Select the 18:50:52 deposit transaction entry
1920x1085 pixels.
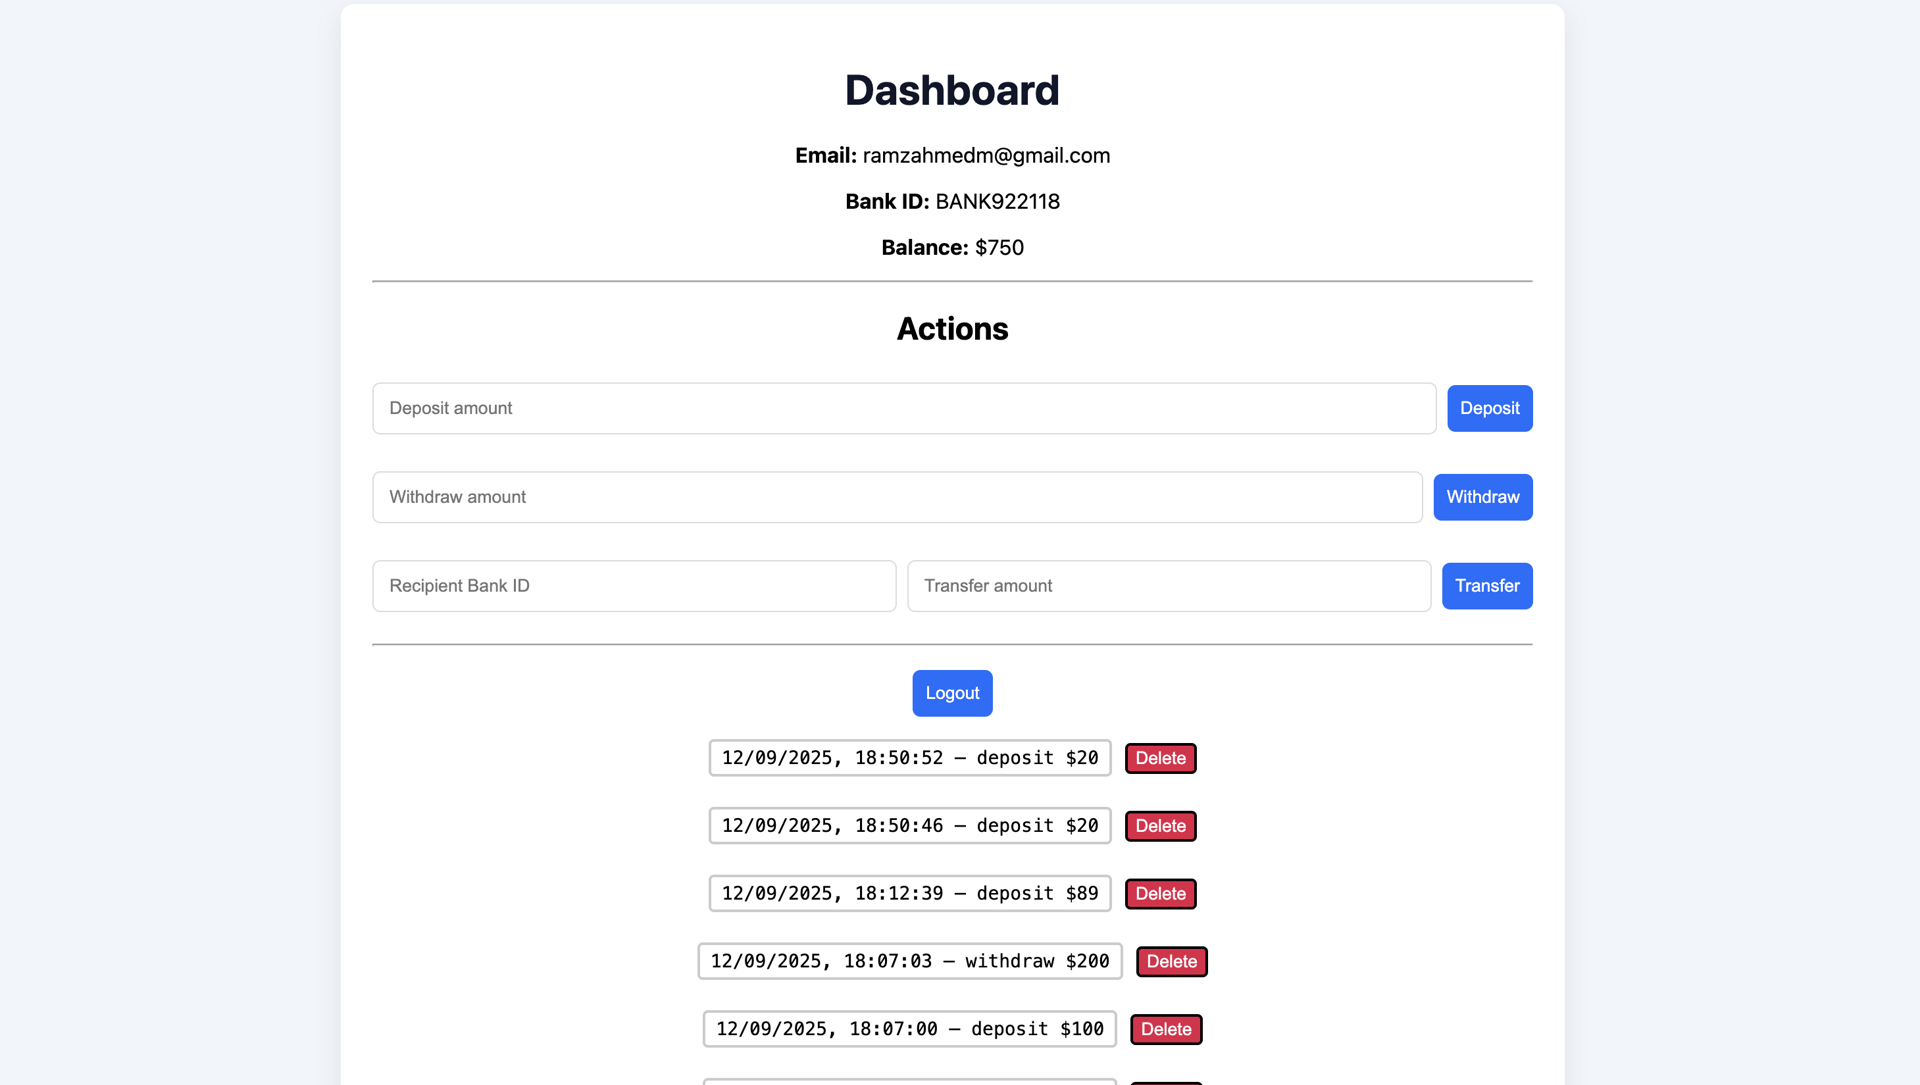point(908,758)
